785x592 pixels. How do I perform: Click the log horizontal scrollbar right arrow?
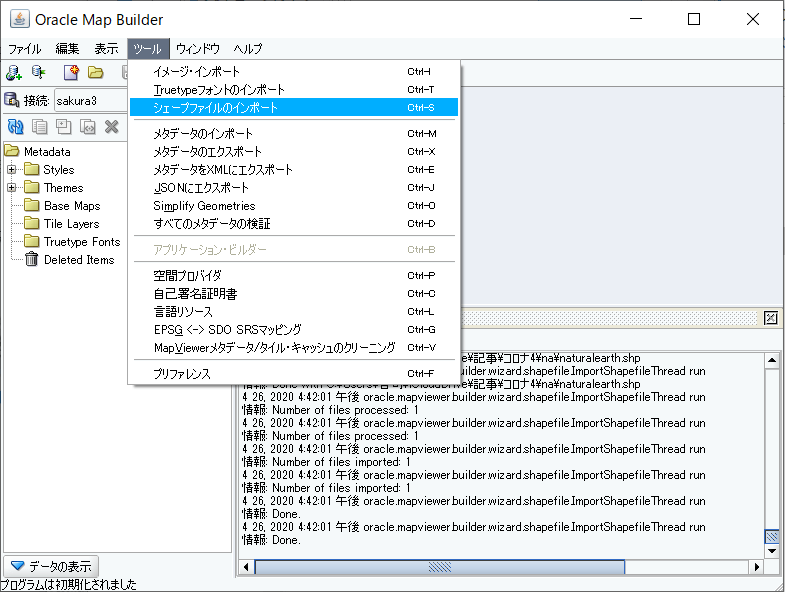tap(756, 567)
